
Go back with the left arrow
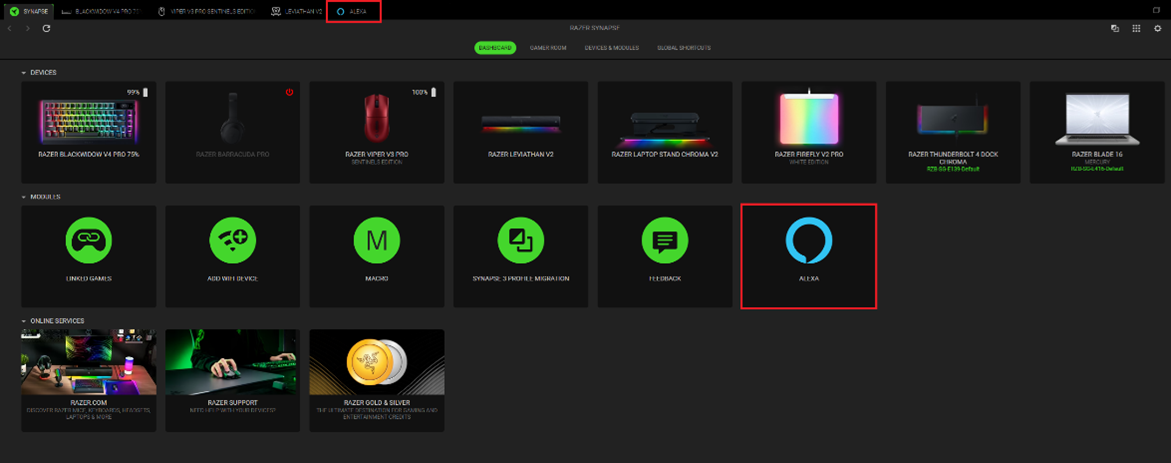pyautogui.click(x=9, y=28)
